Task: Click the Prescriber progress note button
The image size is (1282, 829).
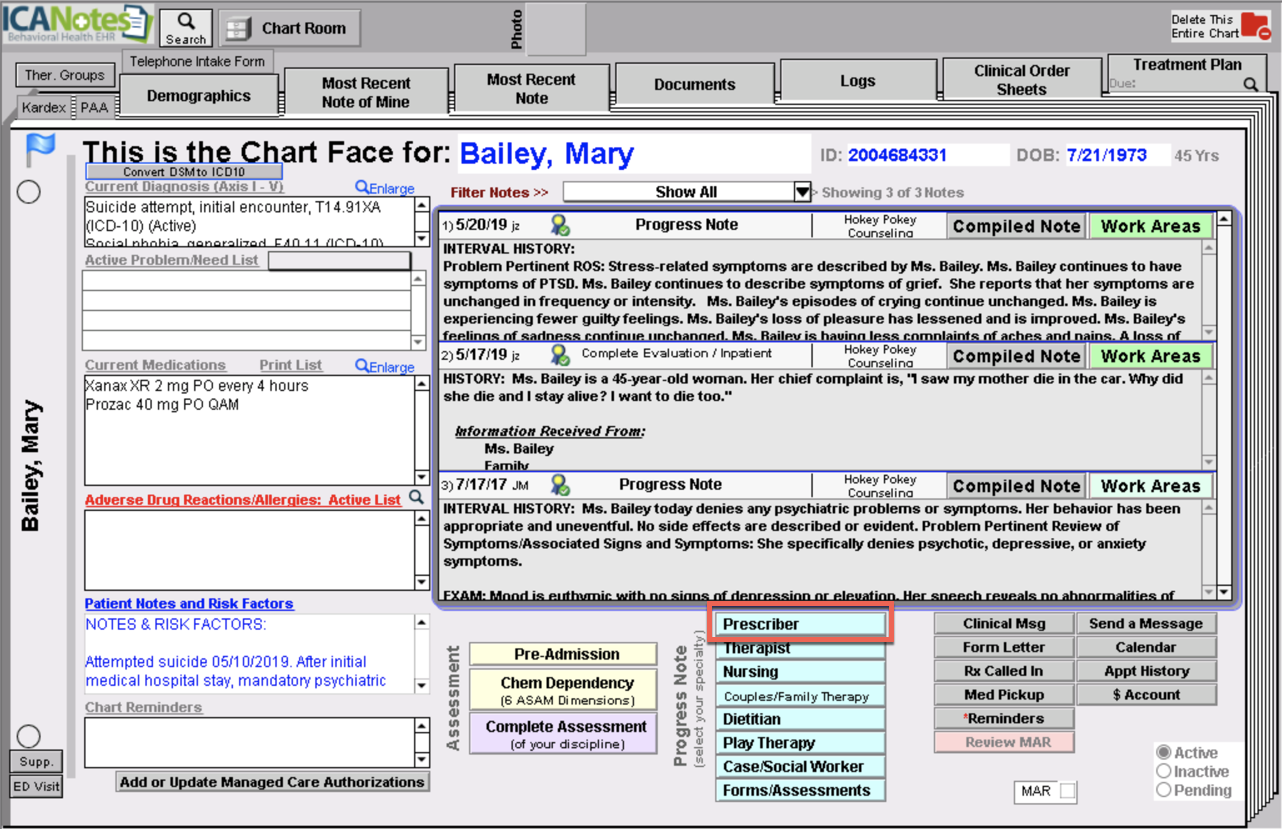Action: [800, 623]
